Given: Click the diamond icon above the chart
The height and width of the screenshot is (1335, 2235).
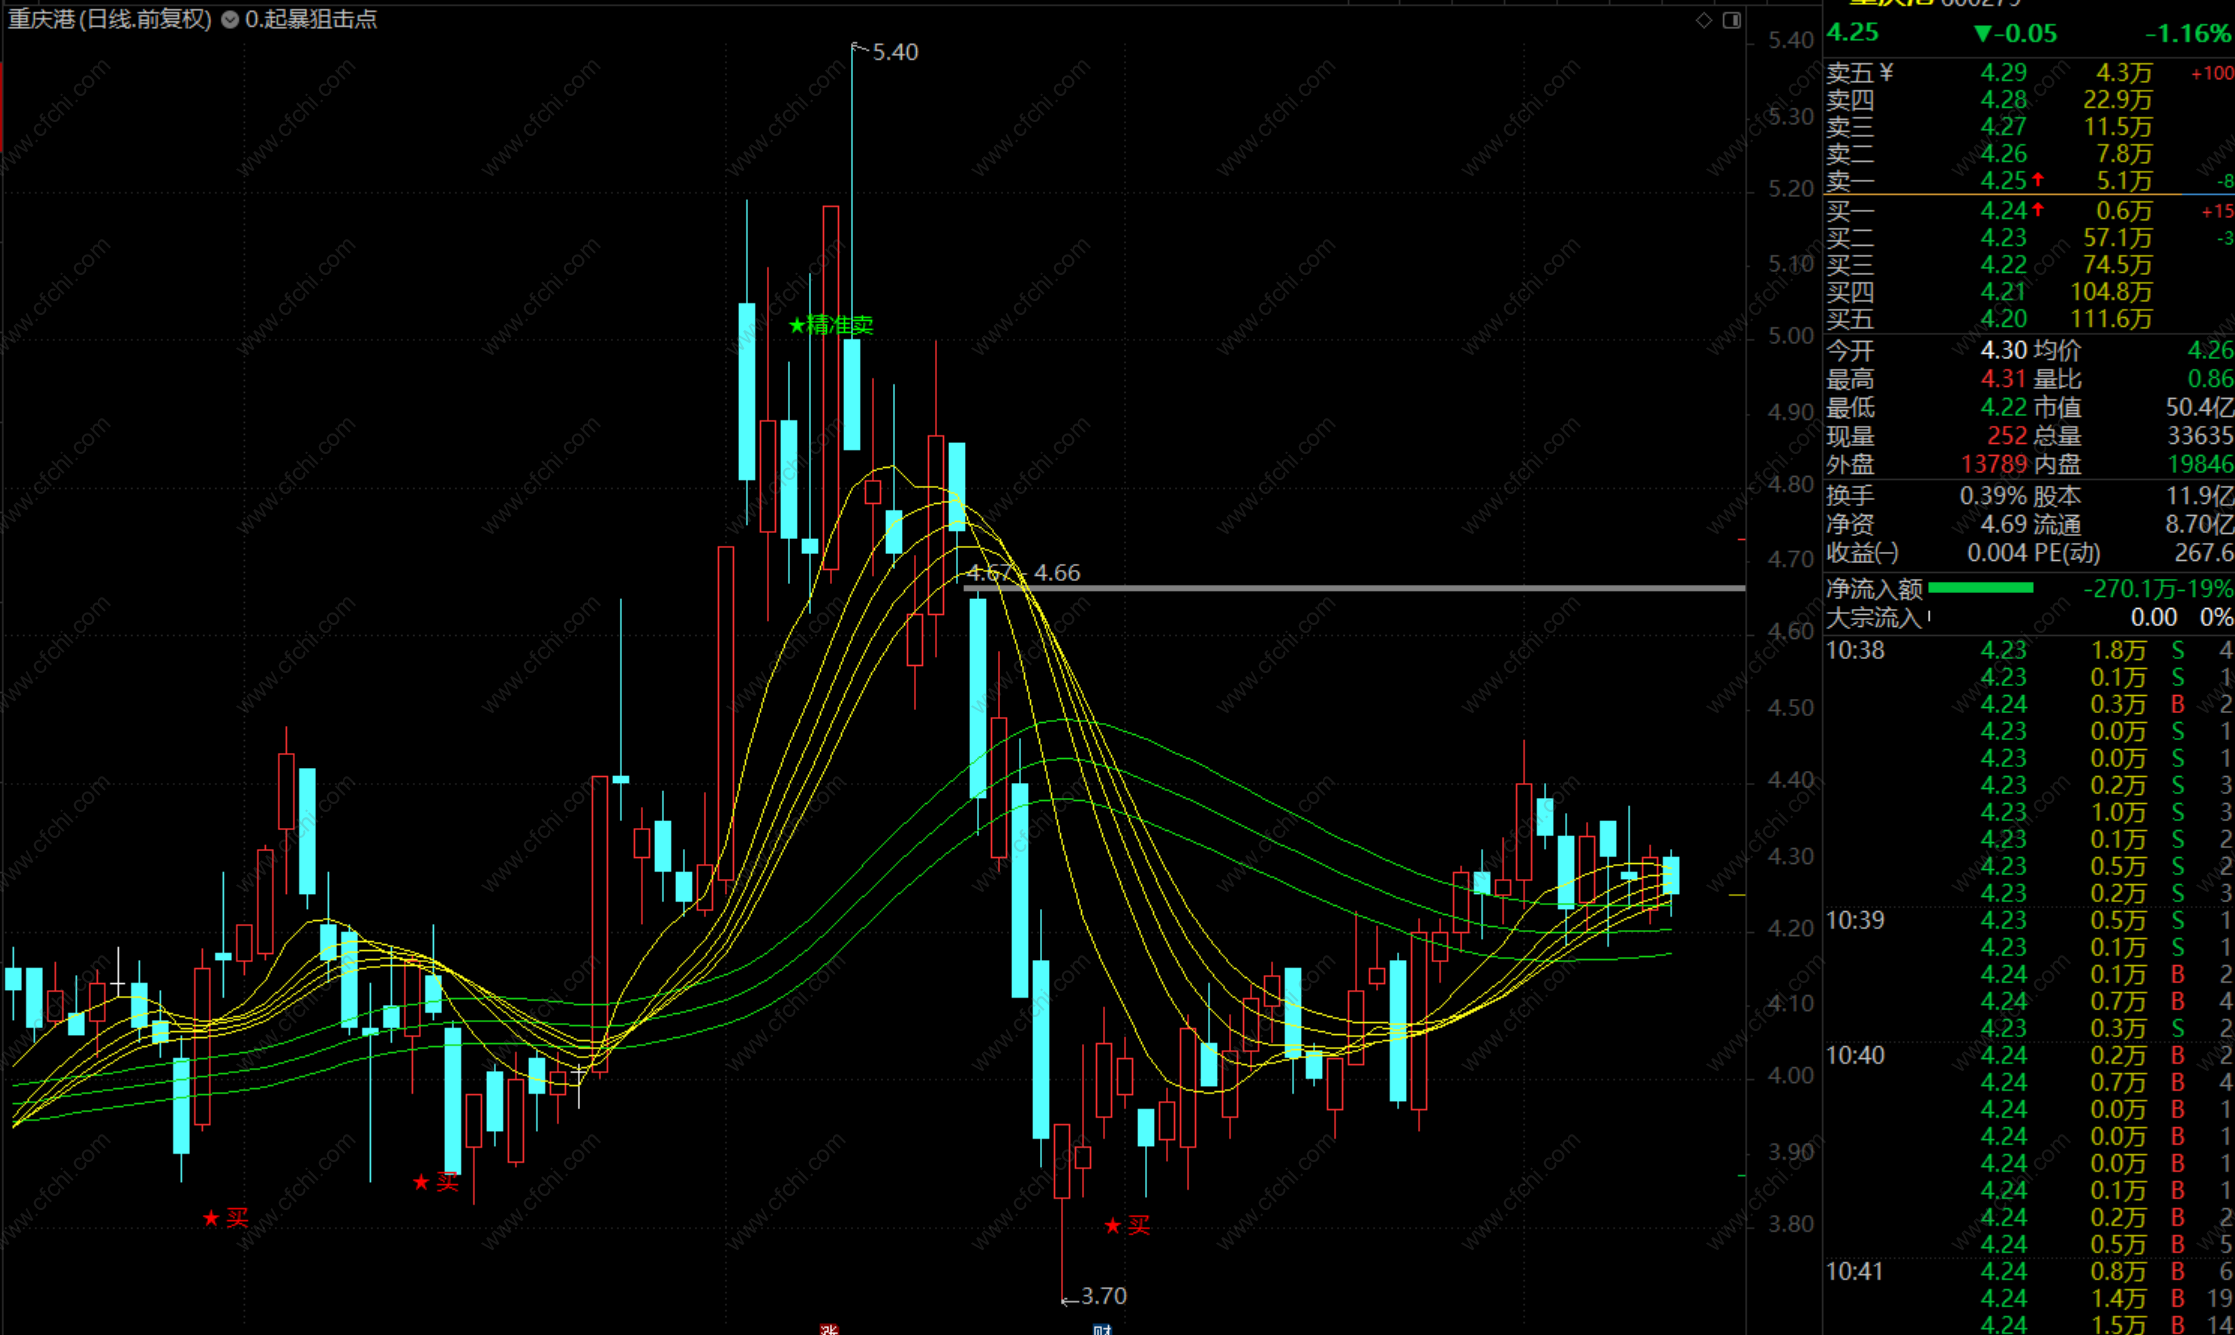Looking at the screenshot, I should pos(1704,20).
